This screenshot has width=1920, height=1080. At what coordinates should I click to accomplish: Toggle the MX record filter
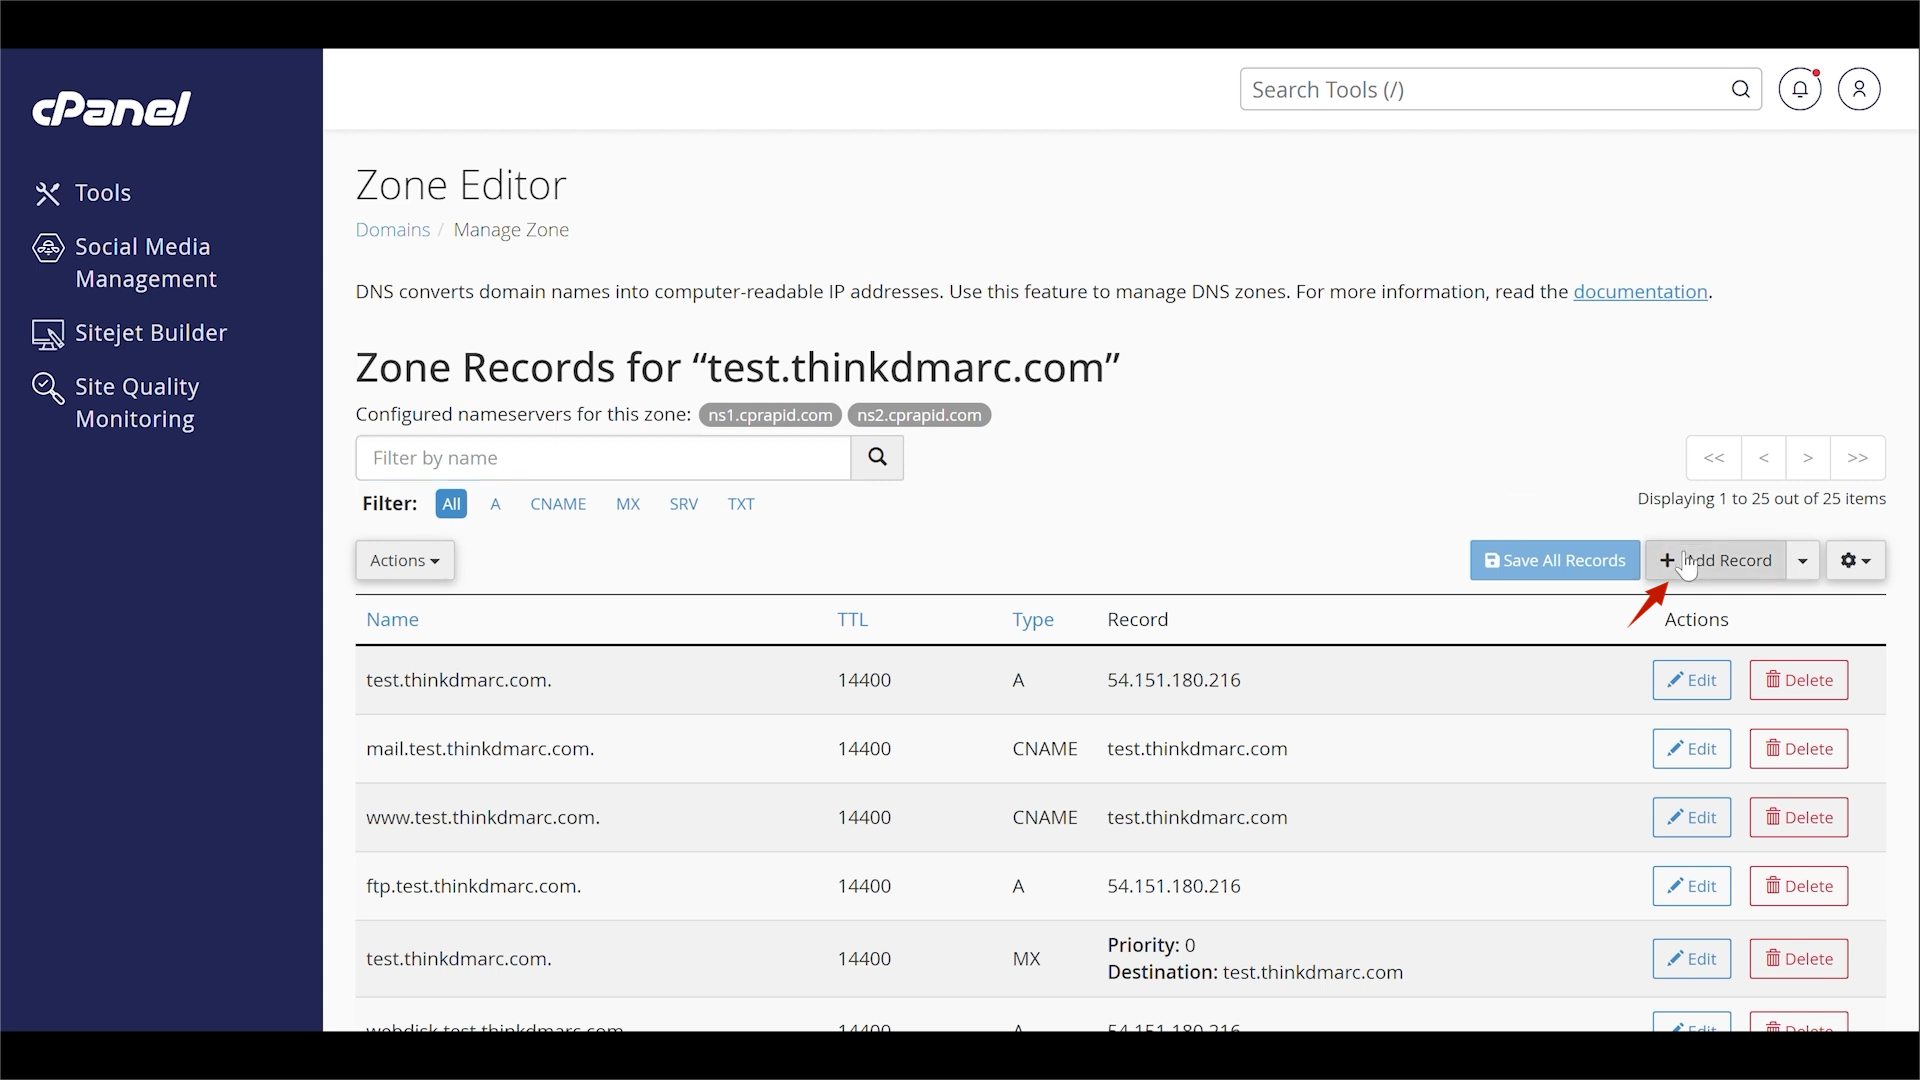628,504
